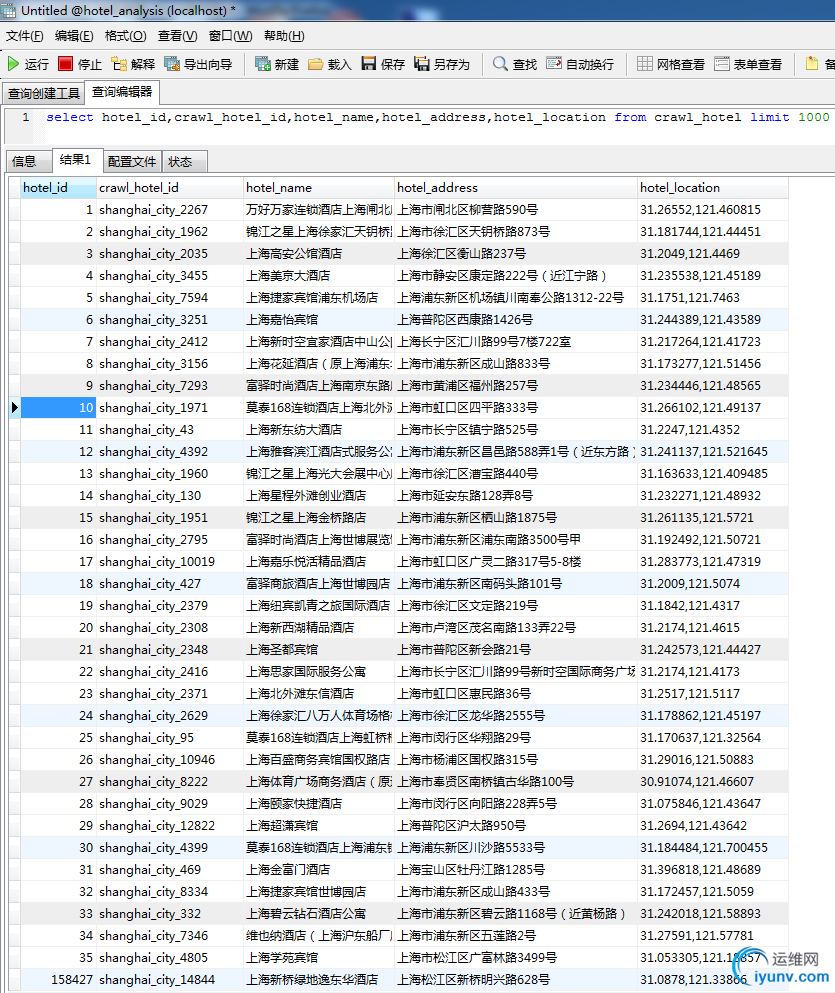Load a query file with 载入
The height and width of the screenshot is (993, 835).
[x=330, y=64]
